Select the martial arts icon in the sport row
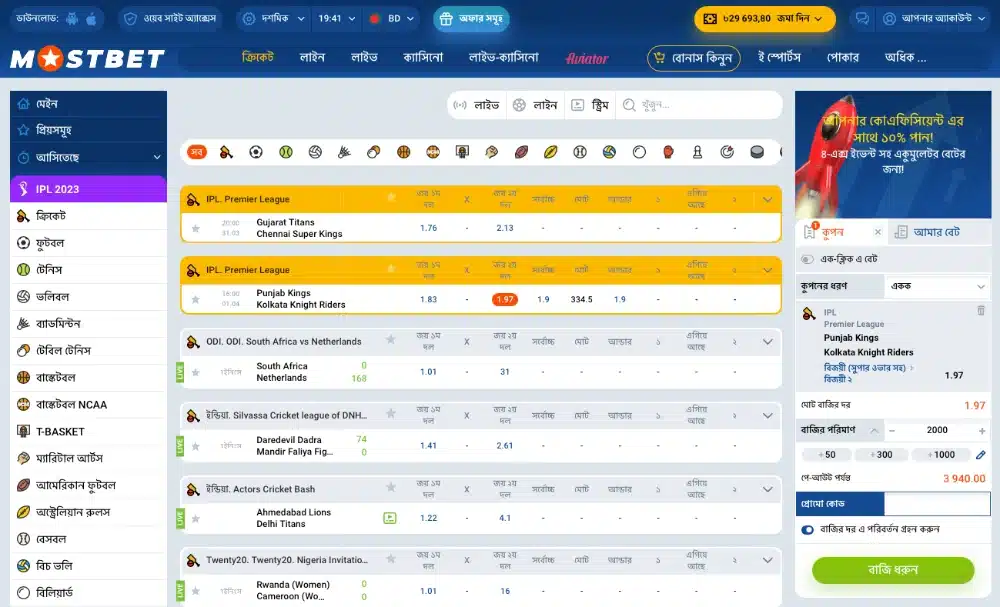This screenshot has height=607, width=1000. (492, 152)
